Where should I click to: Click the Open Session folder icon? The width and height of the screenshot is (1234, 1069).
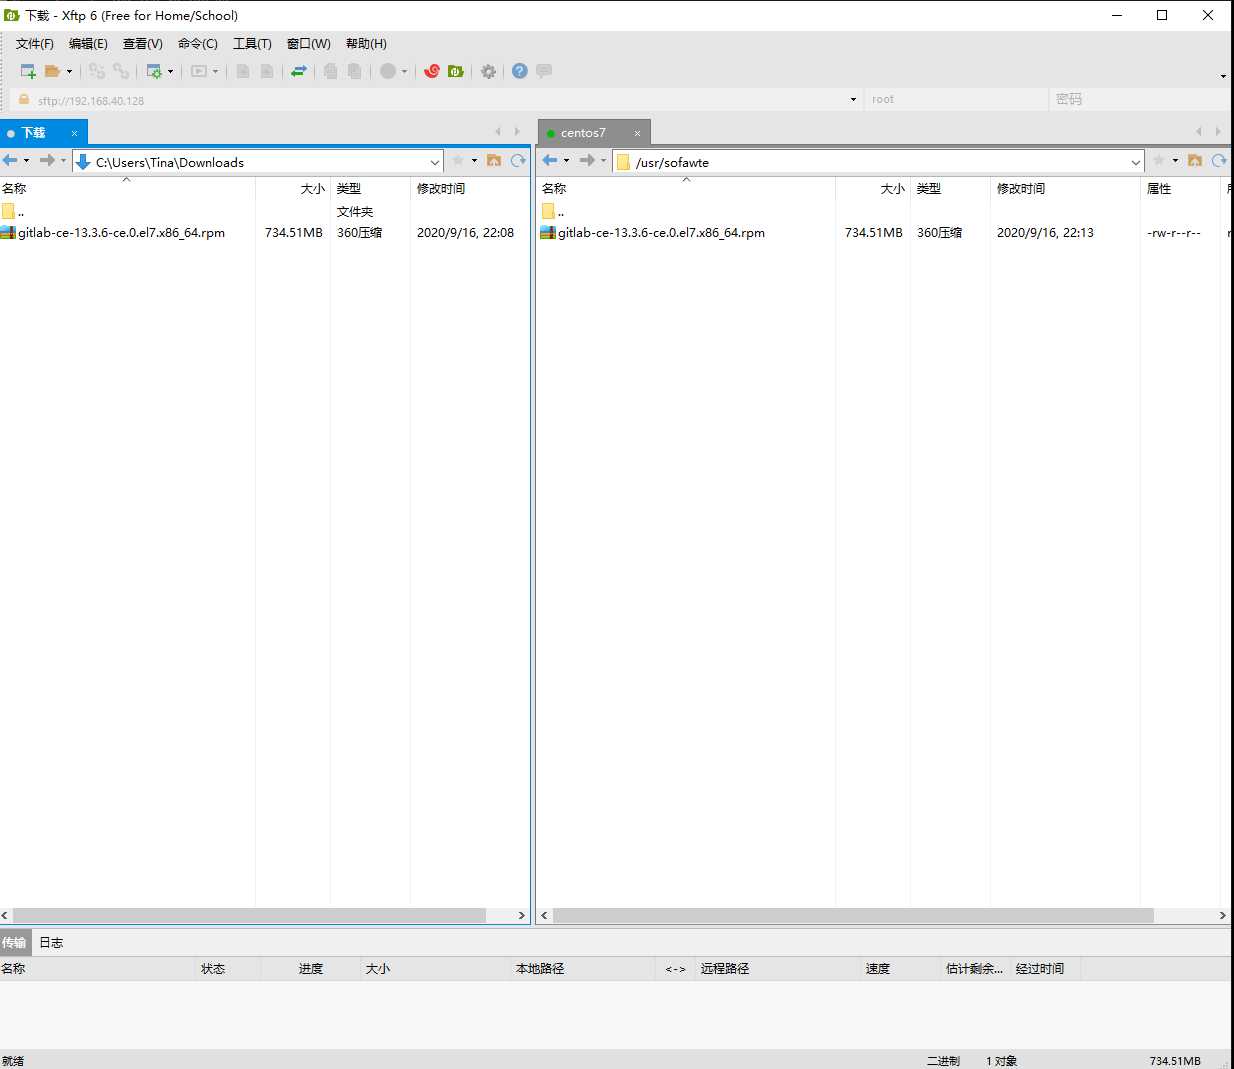pyautogui.click(x=52, y=71)
